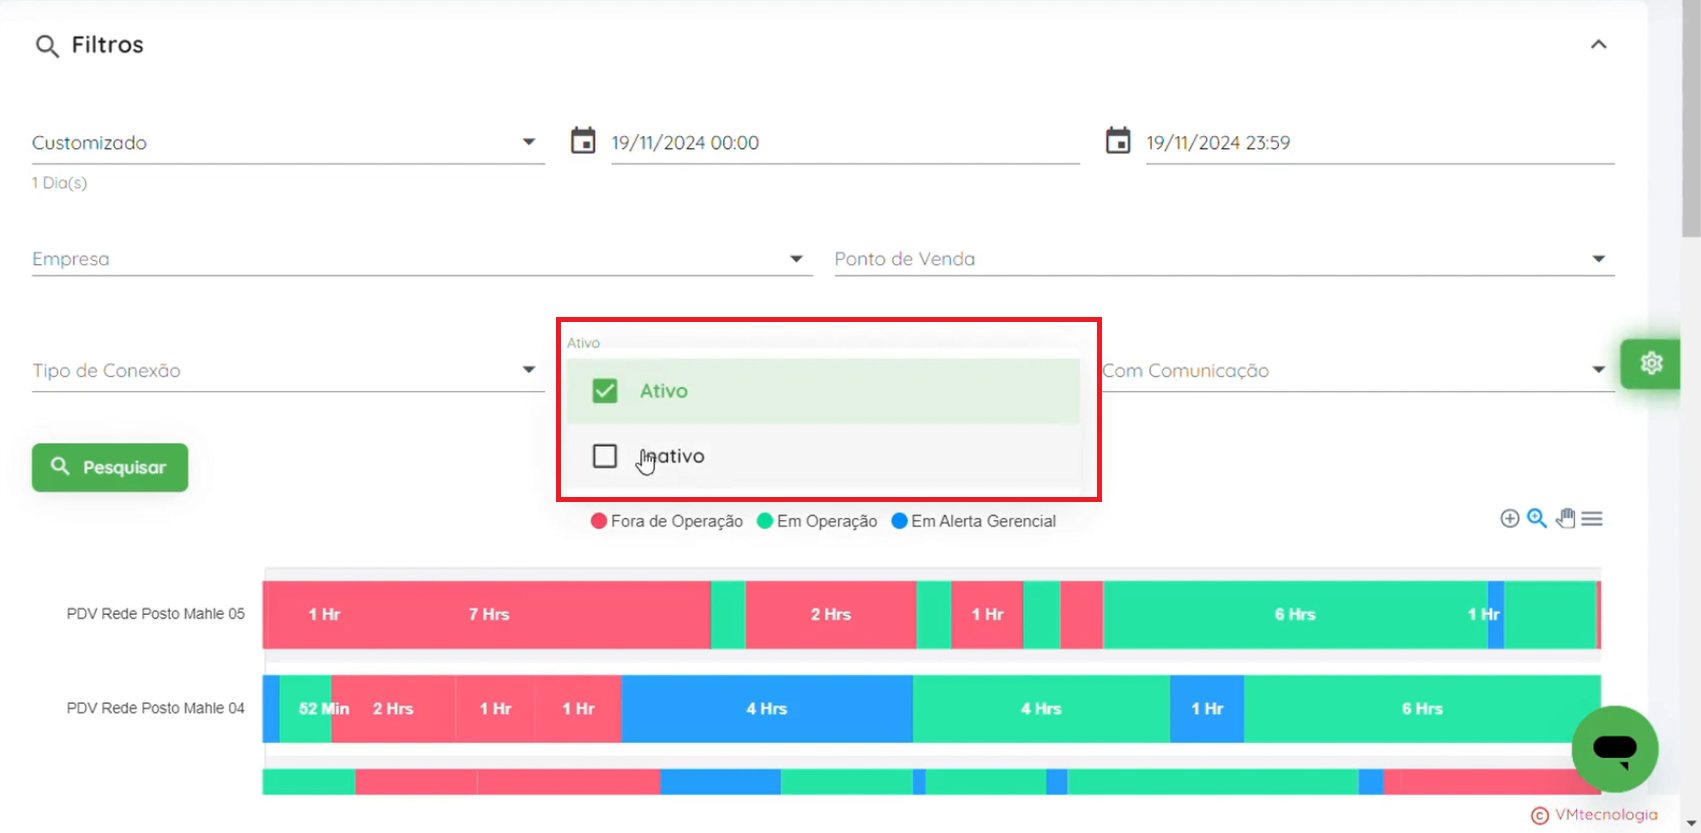Click the PDV Rede Posto Mahle 04 label

coord(156,708)
